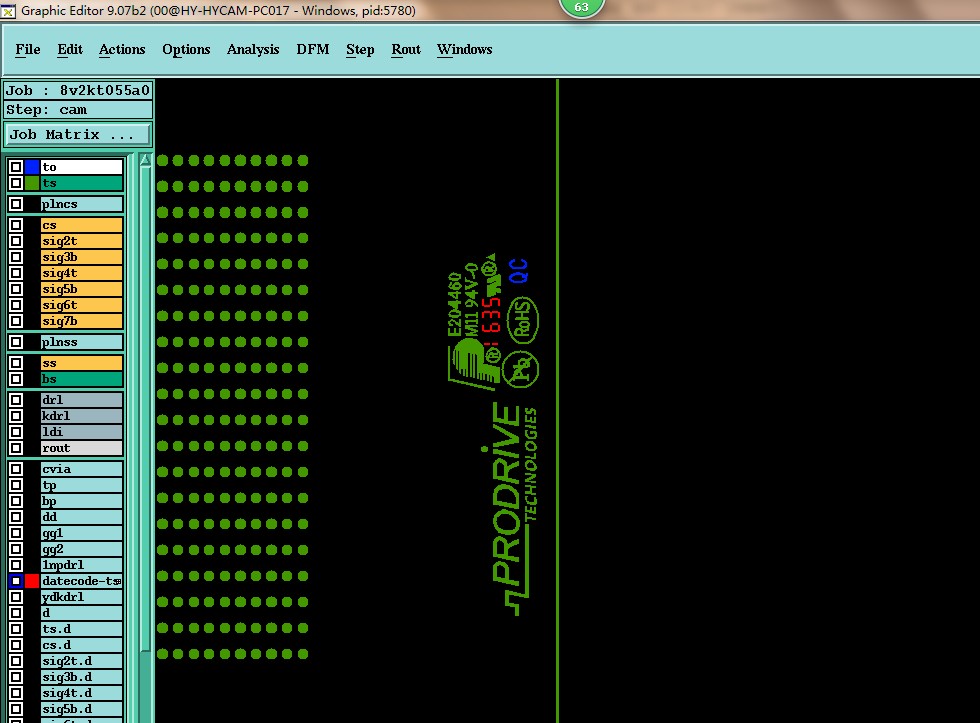
Task: Select the 'sig2t.d' layer row
Action: (x=81, y=661)
